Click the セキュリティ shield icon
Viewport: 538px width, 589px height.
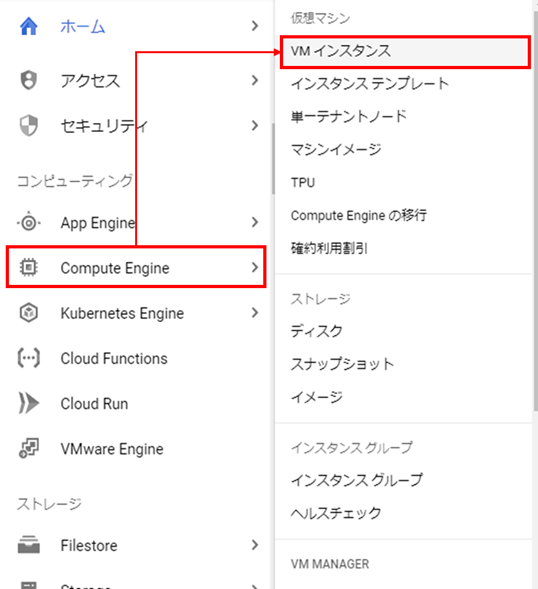[x=29, y=125]
